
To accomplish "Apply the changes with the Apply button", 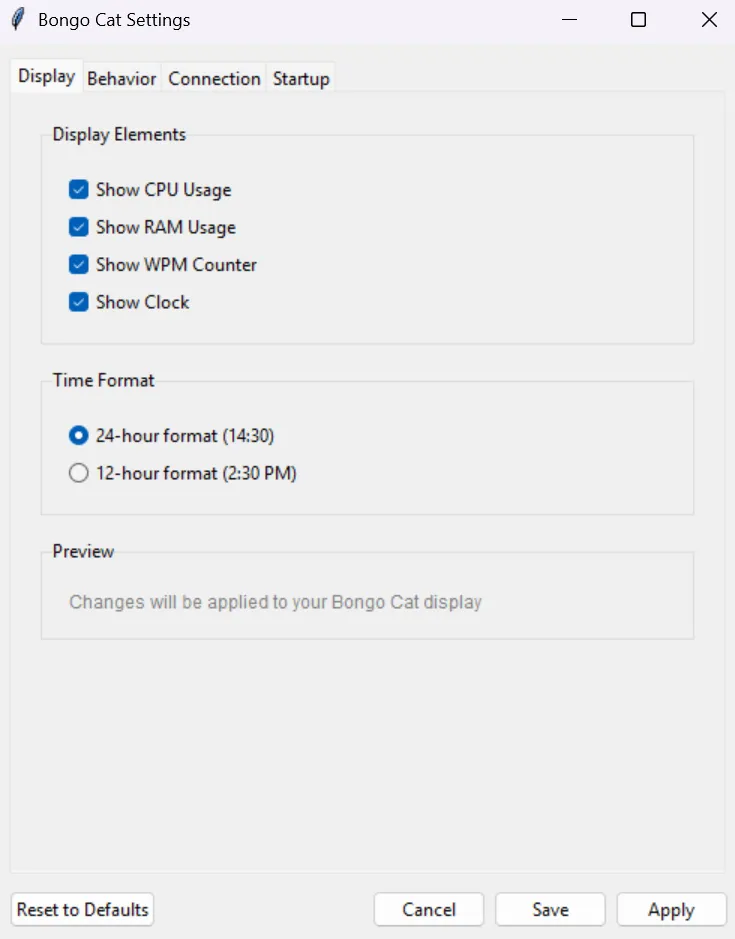I will [x=671, y=910].
